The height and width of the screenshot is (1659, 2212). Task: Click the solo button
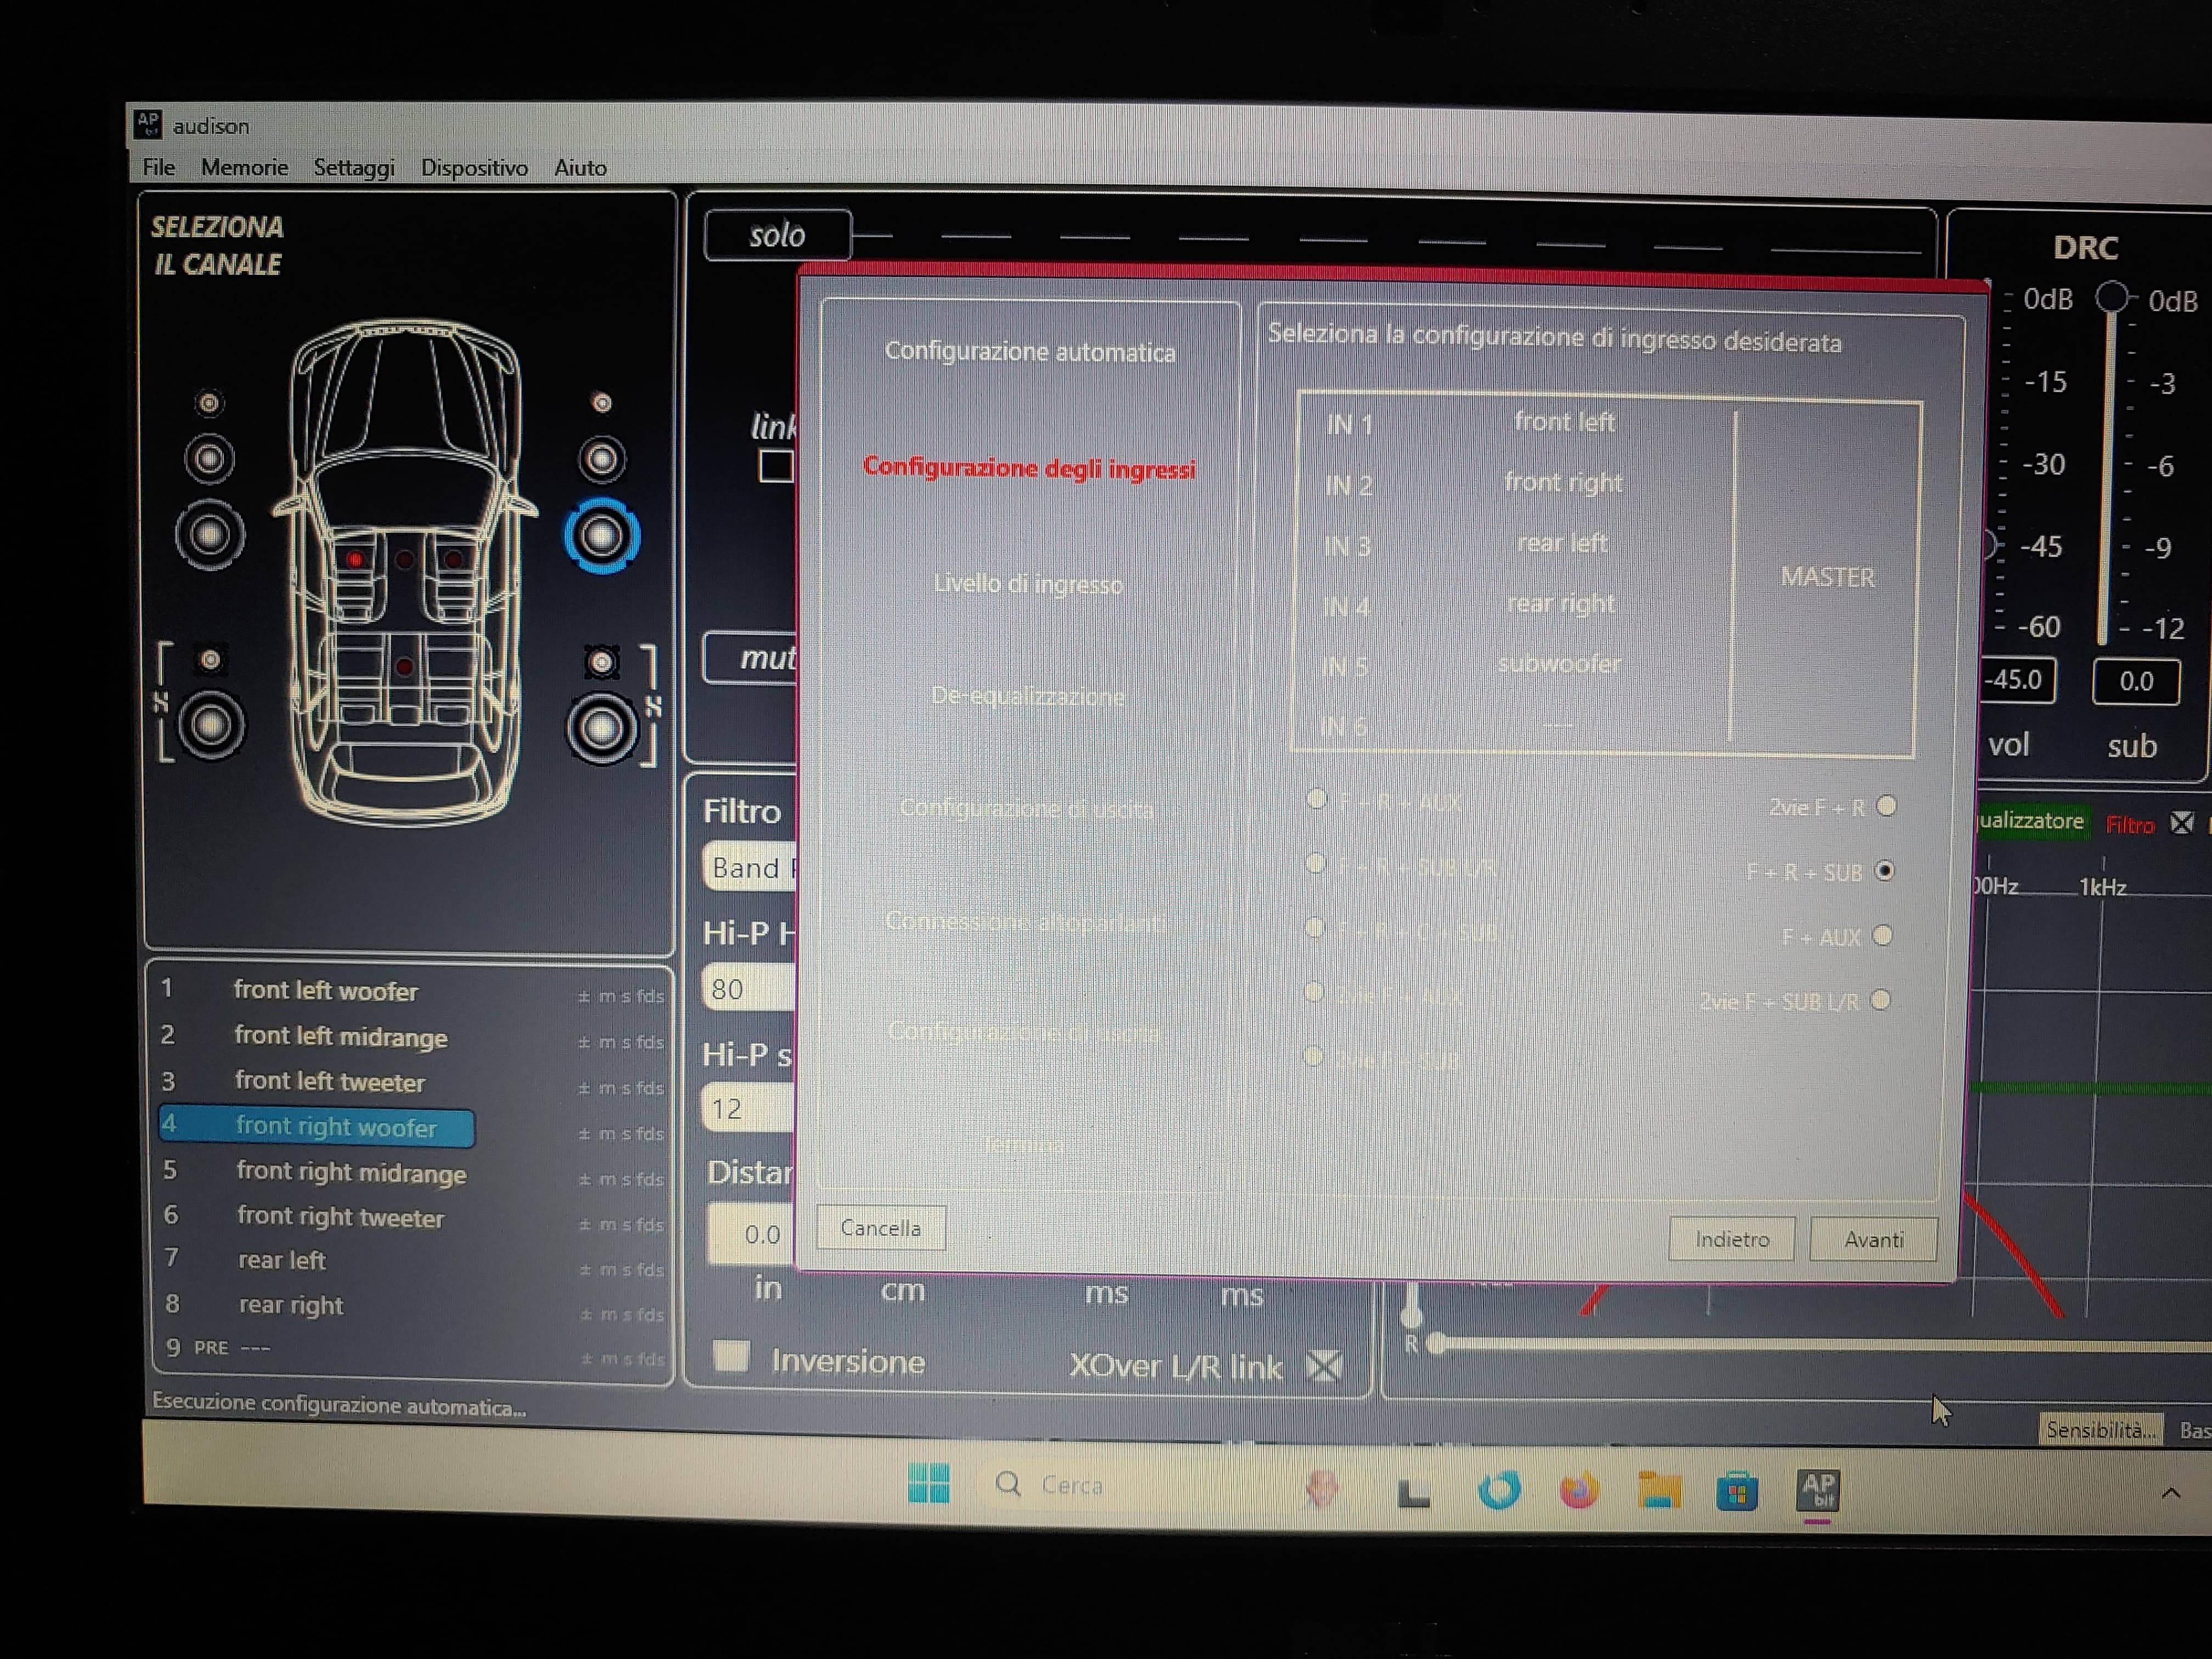point(778,235)
